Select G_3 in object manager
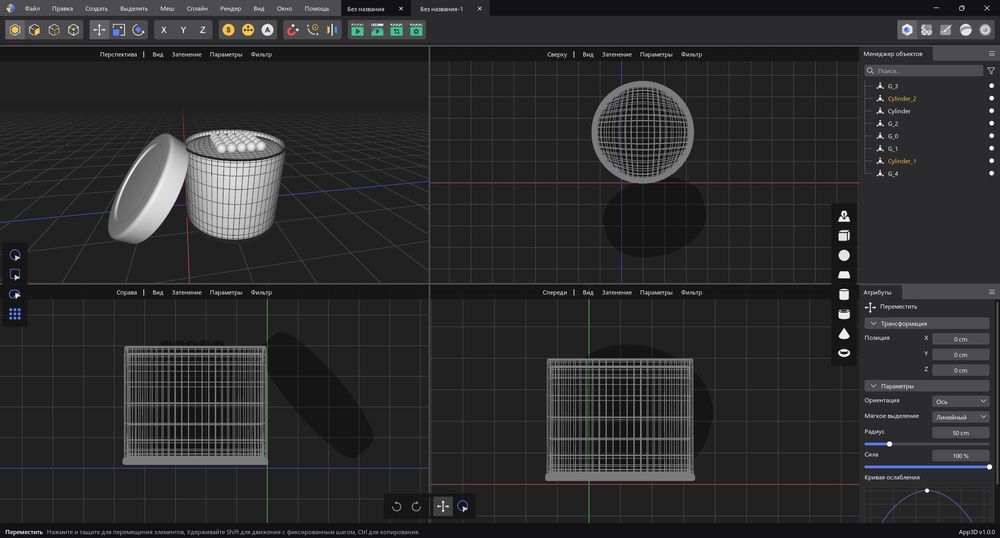1000x538 pixels. click(x=893, y=86)
